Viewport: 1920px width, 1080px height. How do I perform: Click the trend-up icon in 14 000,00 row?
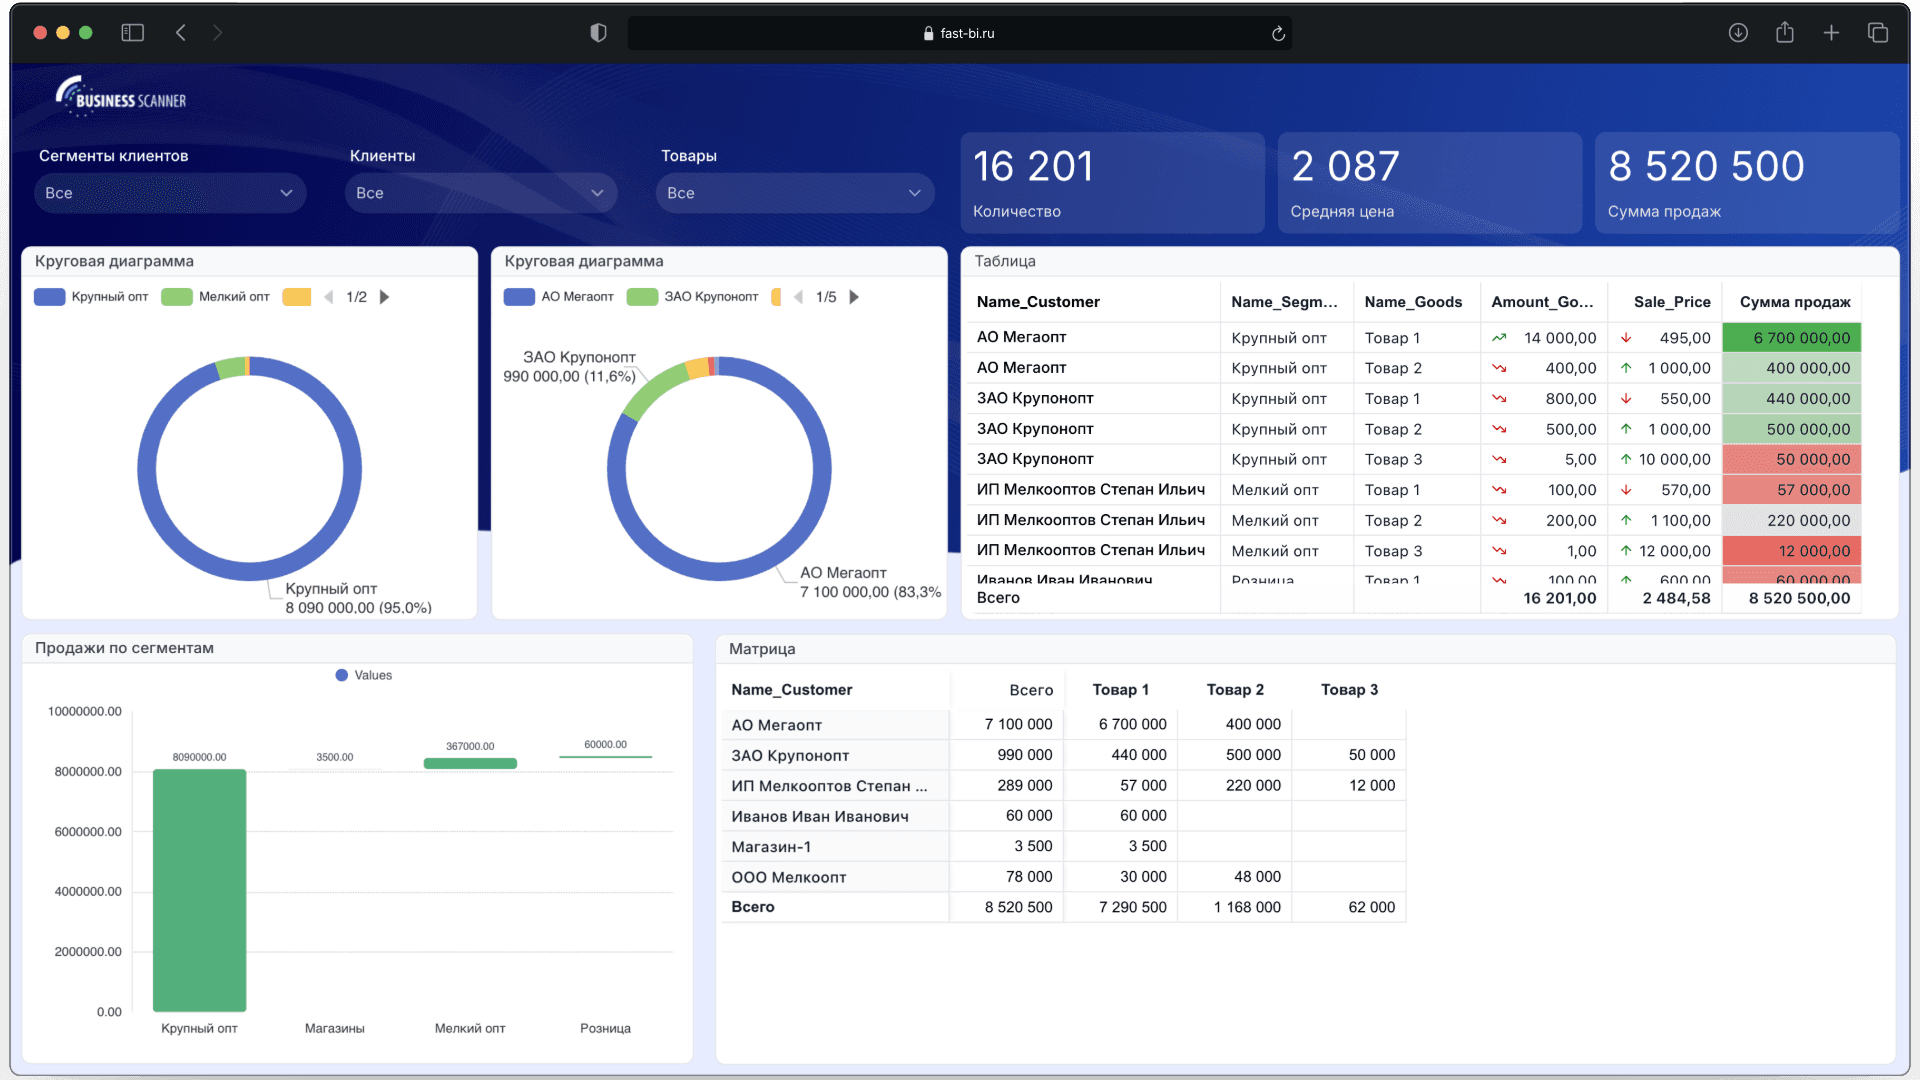(1499, 338)
